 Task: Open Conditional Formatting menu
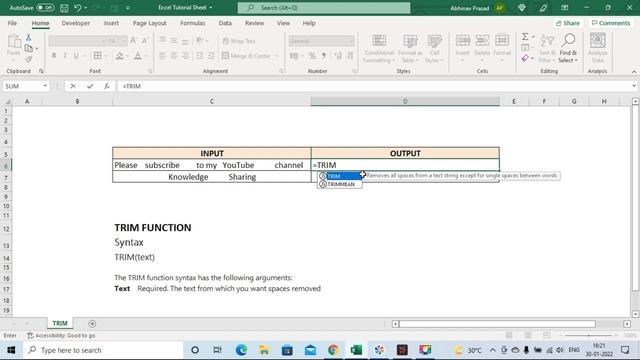[379, 49]
